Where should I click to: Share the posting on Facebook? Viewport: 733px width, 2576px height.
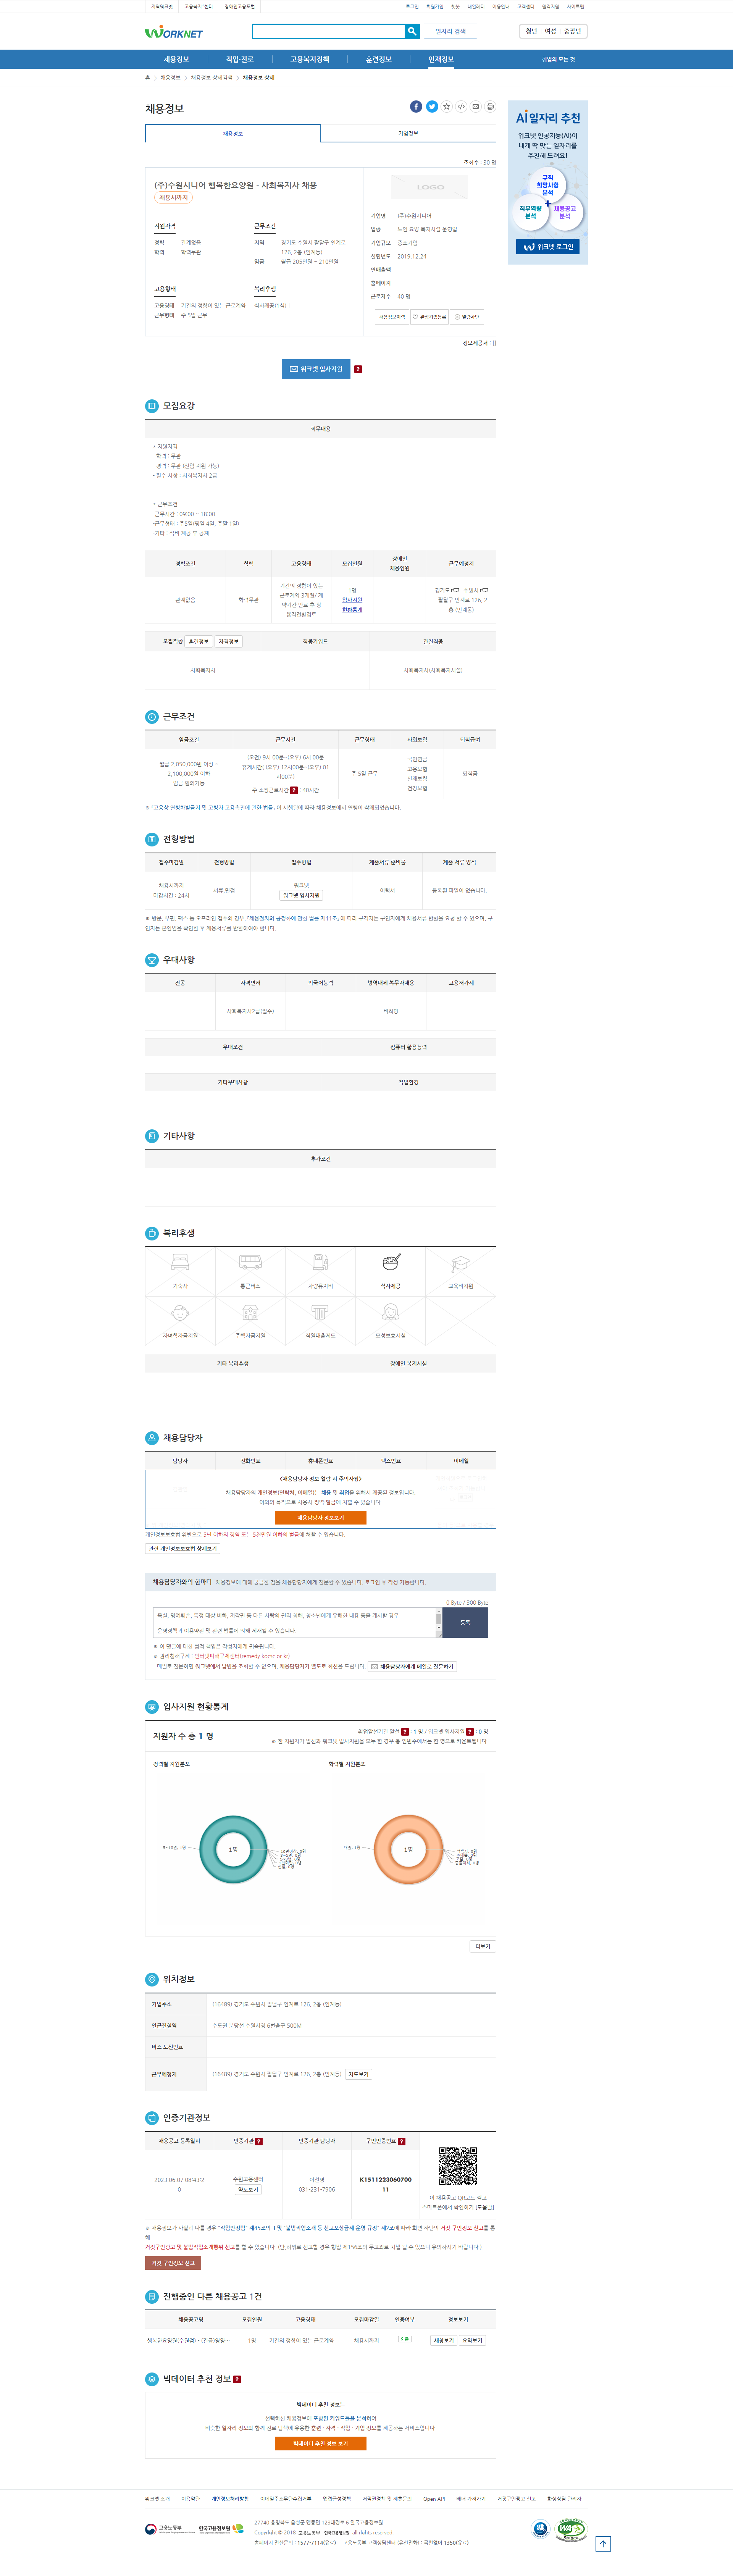click(416, 106)
